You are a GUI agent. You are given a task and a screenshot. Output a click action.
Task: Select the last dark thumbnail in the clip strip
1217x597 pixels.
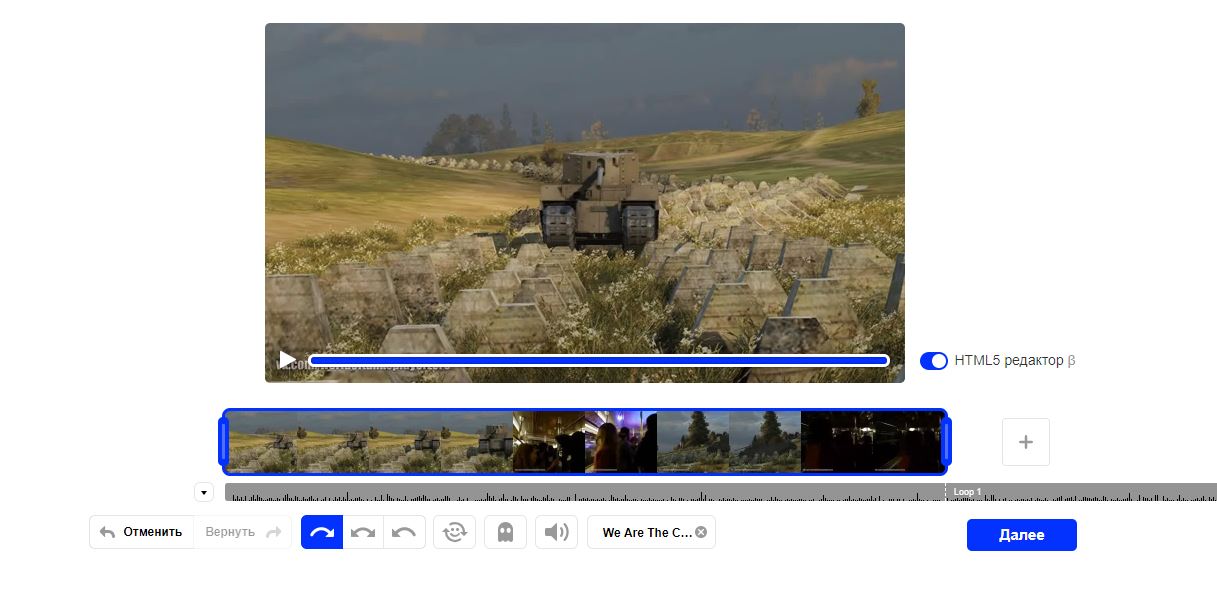(x=907, y=441)
